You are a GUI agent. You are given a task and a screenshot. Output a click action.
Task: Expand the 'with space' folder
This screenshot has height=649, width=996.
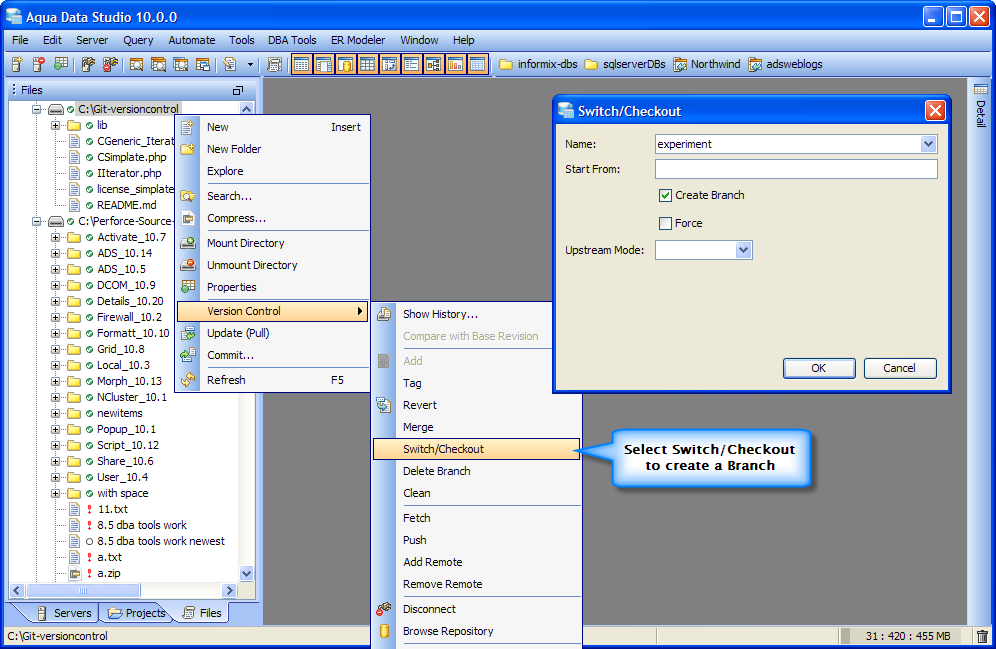coord(56,493)
